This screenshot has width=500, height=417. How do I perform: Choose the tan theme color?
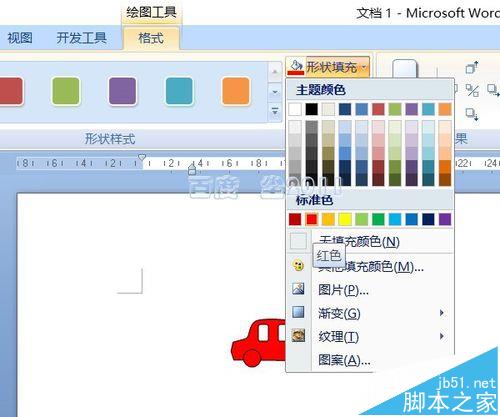[328, 109]
